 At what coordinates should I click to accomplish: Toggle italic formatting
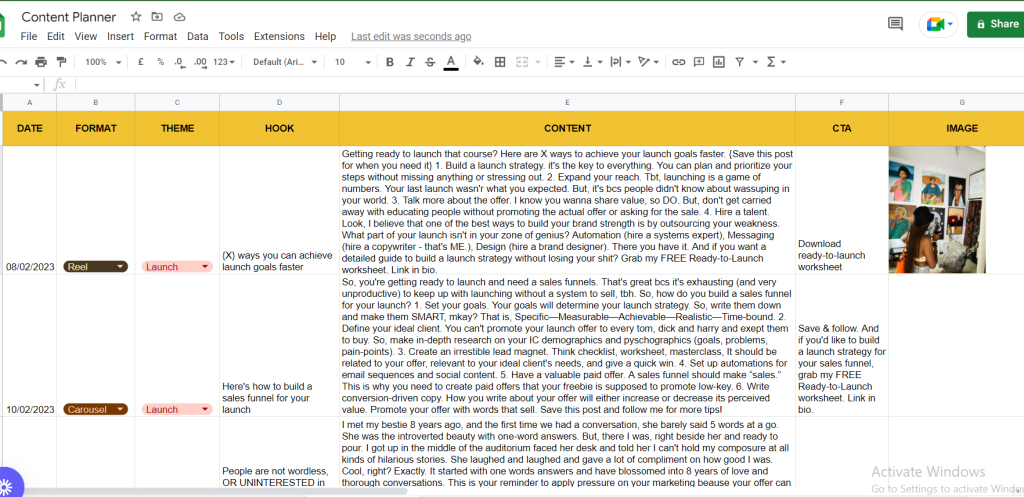tap(410, 62)
